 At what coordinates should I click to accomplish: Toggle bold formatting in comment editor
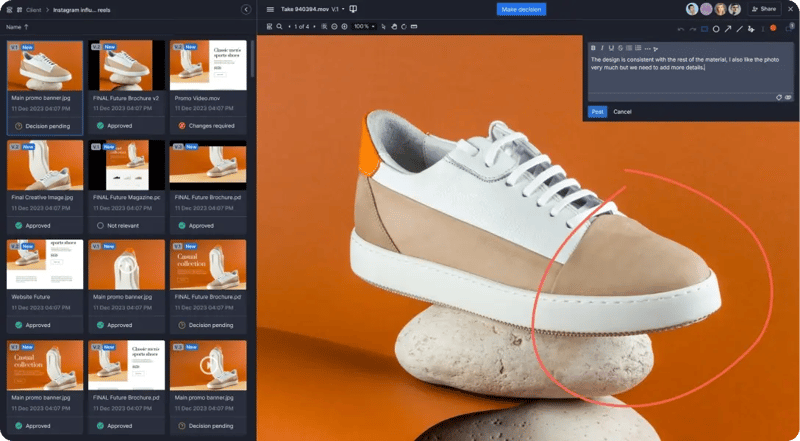tap(593, 48)
